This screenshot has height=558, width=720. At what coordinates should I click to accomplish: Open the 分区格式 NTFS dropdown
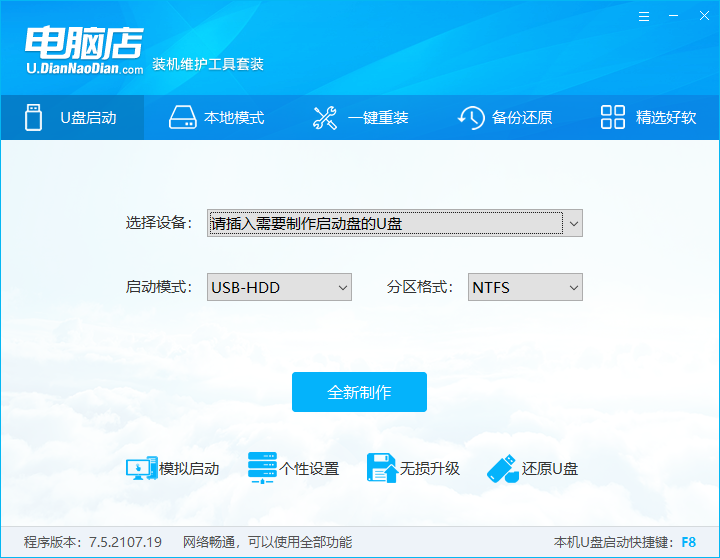click(x=525, y=287)
